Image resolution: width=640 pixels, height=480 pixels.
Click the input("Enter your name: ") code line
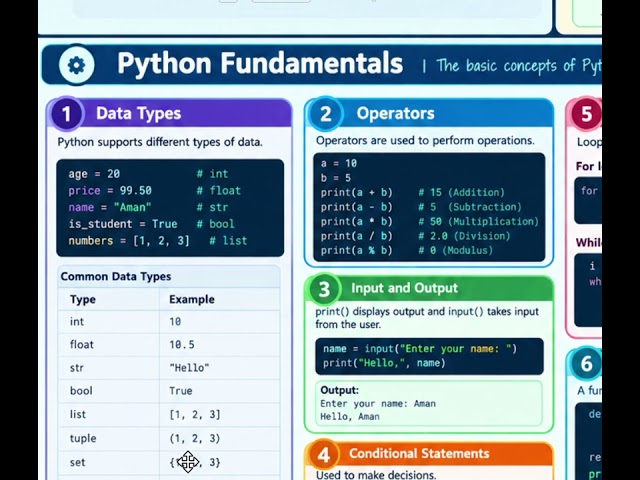click(420, 349)
